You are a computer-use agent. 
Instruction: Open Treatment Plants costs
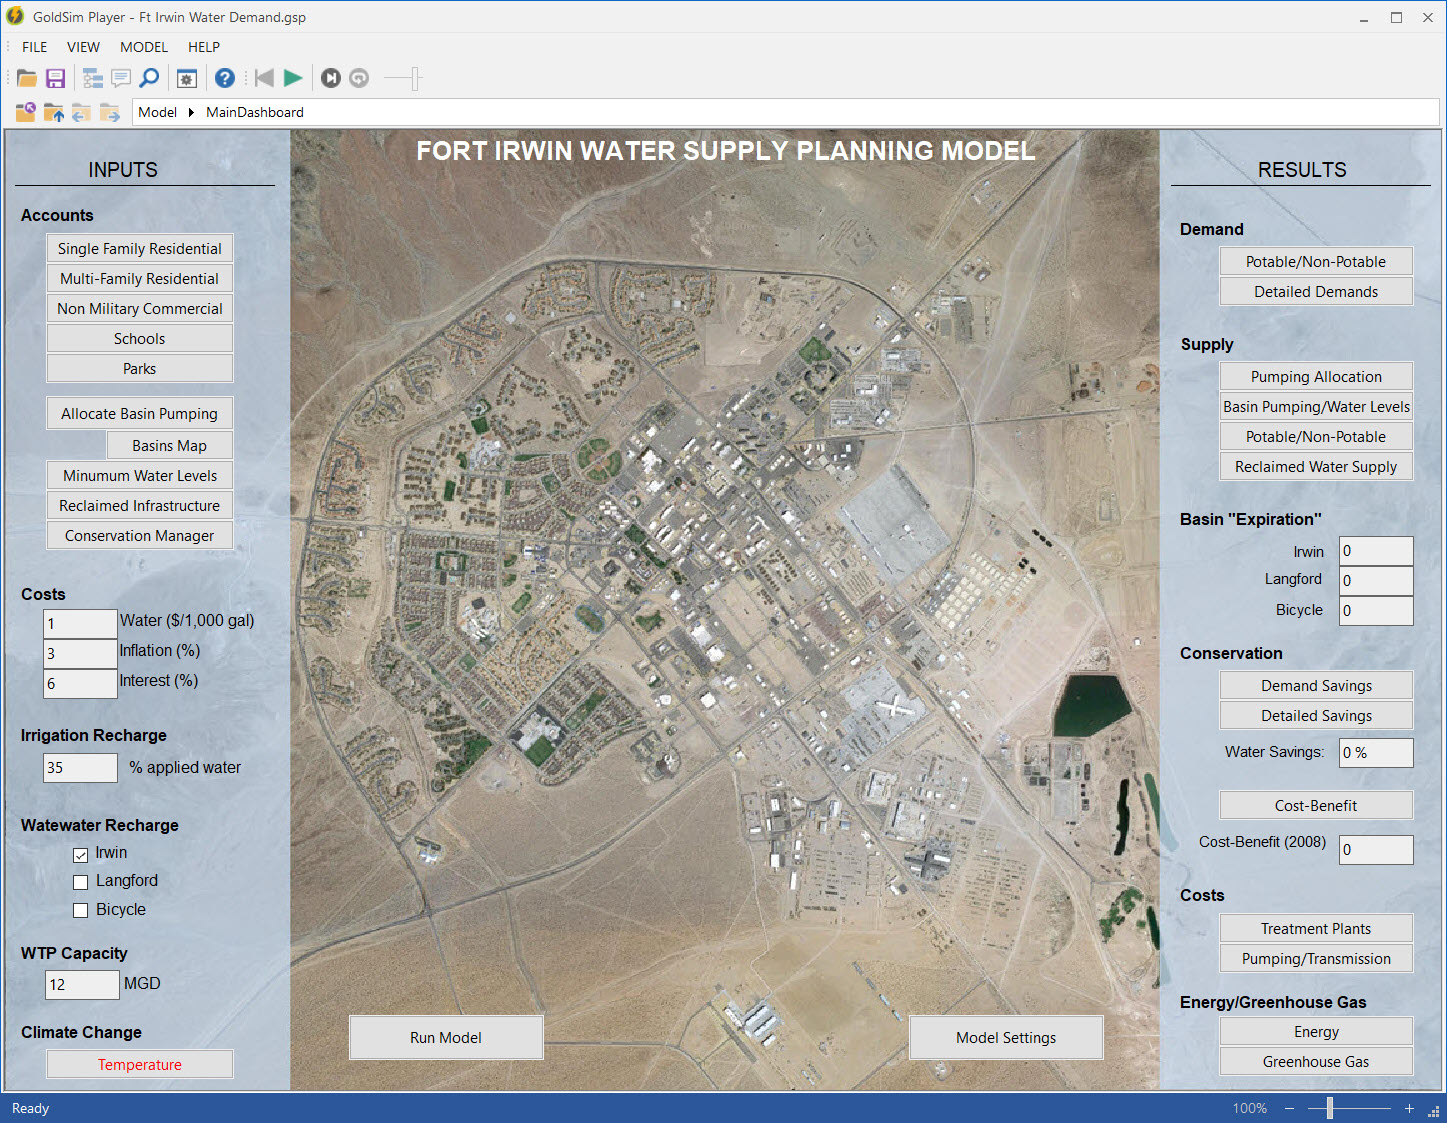(1316, 928)
